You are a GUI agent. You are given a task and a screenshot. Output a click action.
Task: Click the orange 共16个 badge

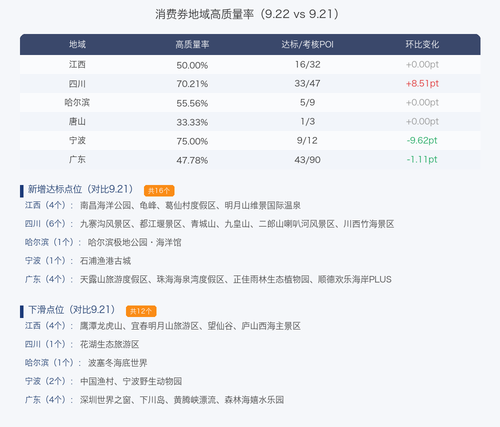pos(159,191)
